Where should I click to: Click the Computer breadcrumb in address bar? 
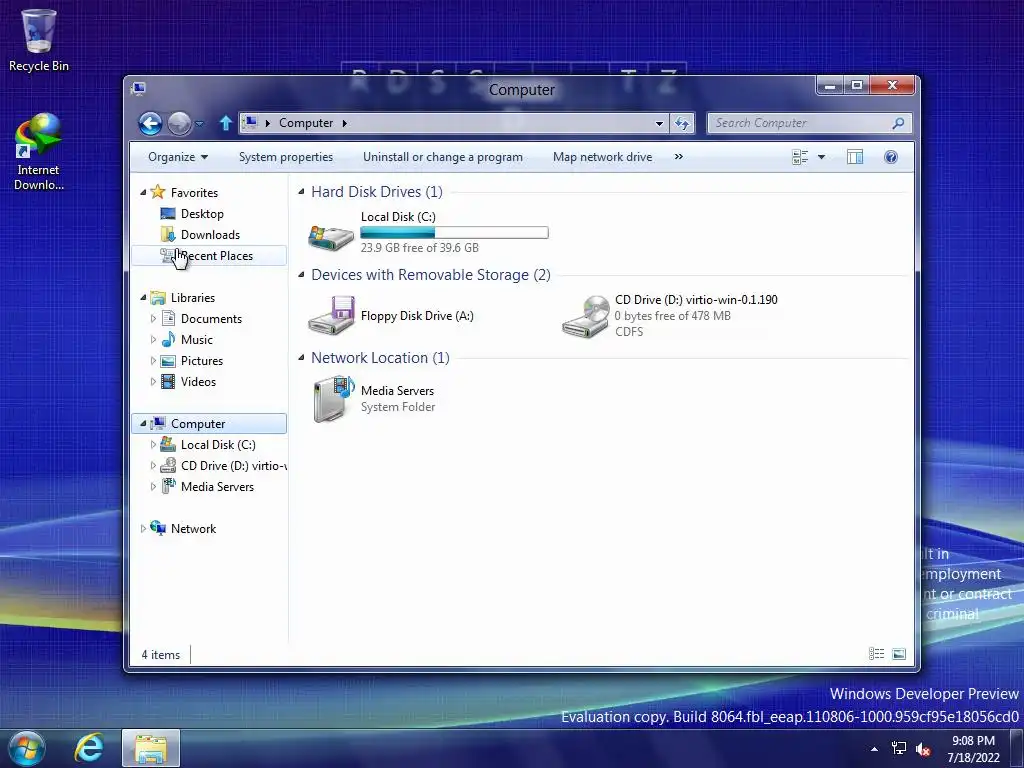[x=306, y=123]
